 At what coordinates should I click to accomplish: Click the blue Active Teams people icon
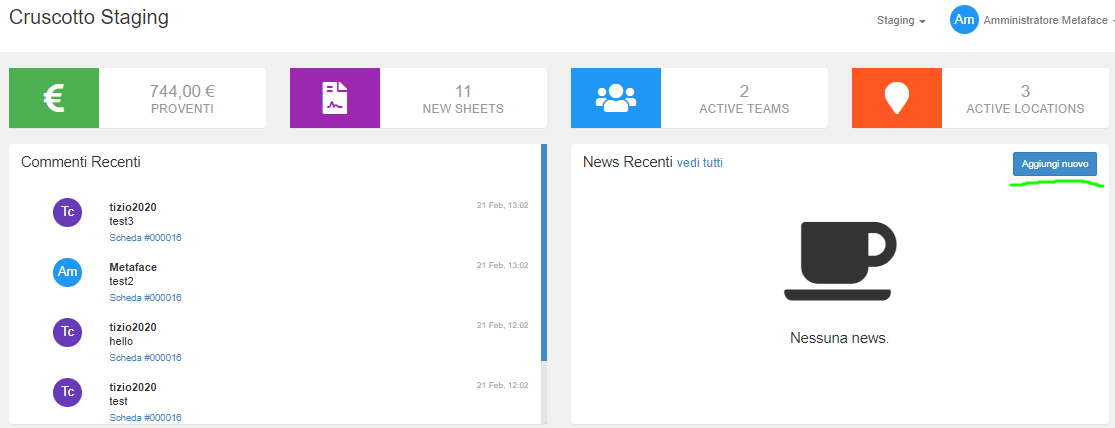coord(616,98)
